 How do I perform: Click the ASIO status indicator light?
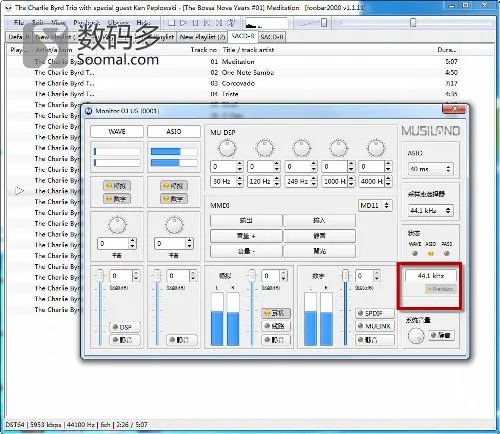tap(431, 254)
